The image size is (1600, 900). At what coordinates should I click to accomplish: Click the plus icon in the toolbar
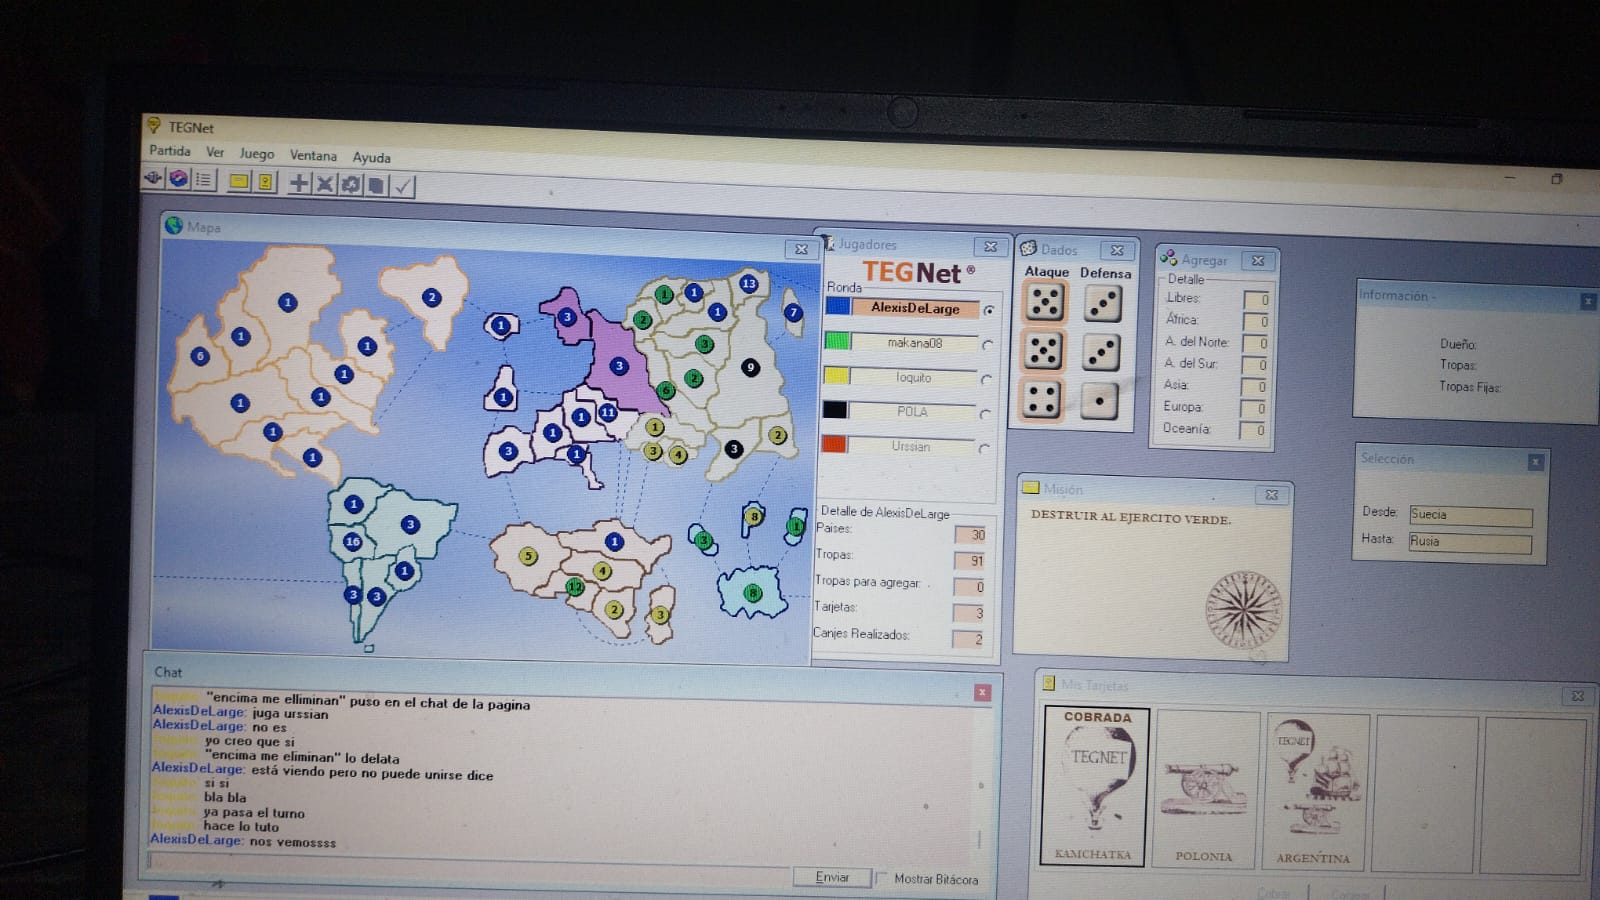pyautogui.click(x=298, y=183)
